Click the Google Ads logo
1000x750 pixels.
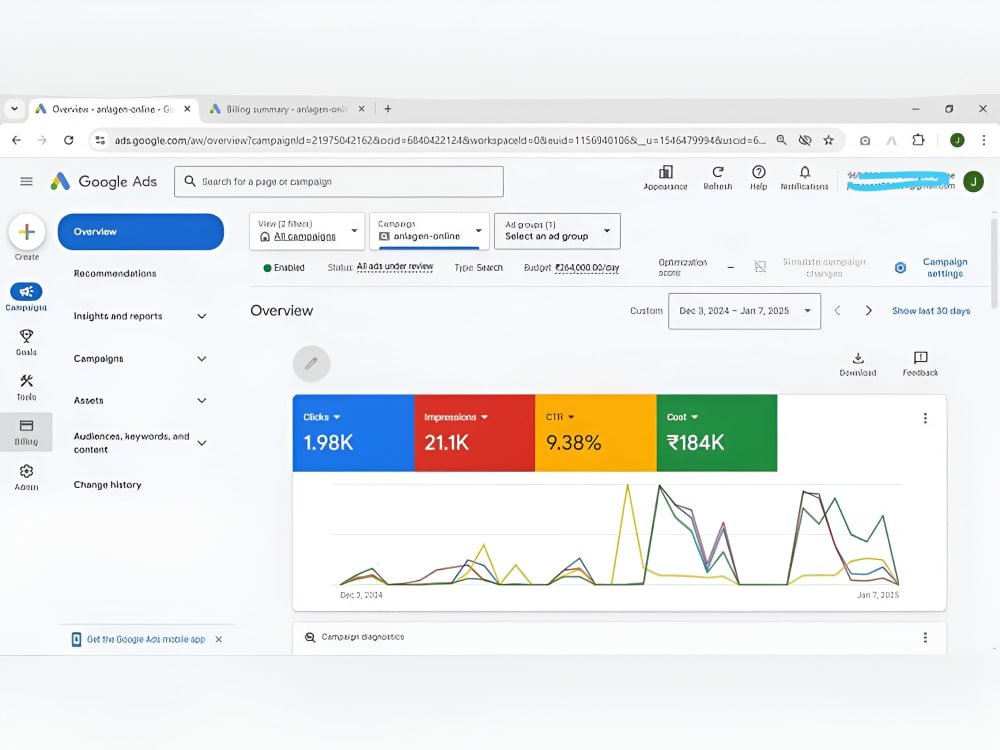click(104, 182)
